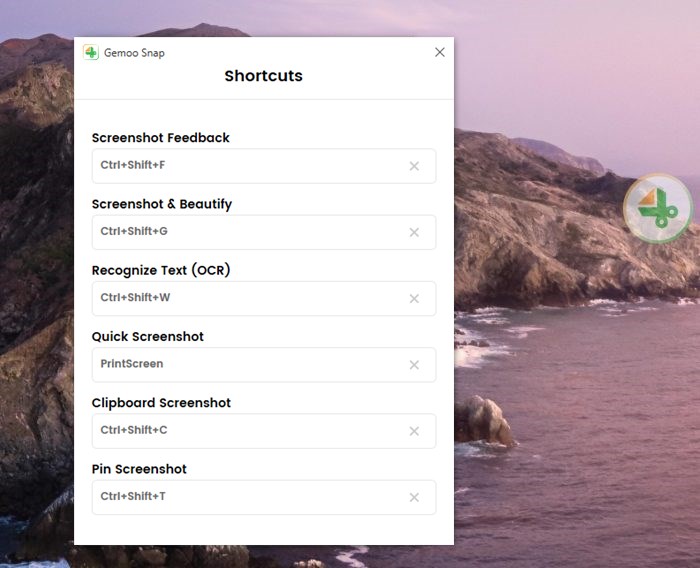
Task: Edit the Ctrl+Shift+G shortcut field
Action: [264, 232]
